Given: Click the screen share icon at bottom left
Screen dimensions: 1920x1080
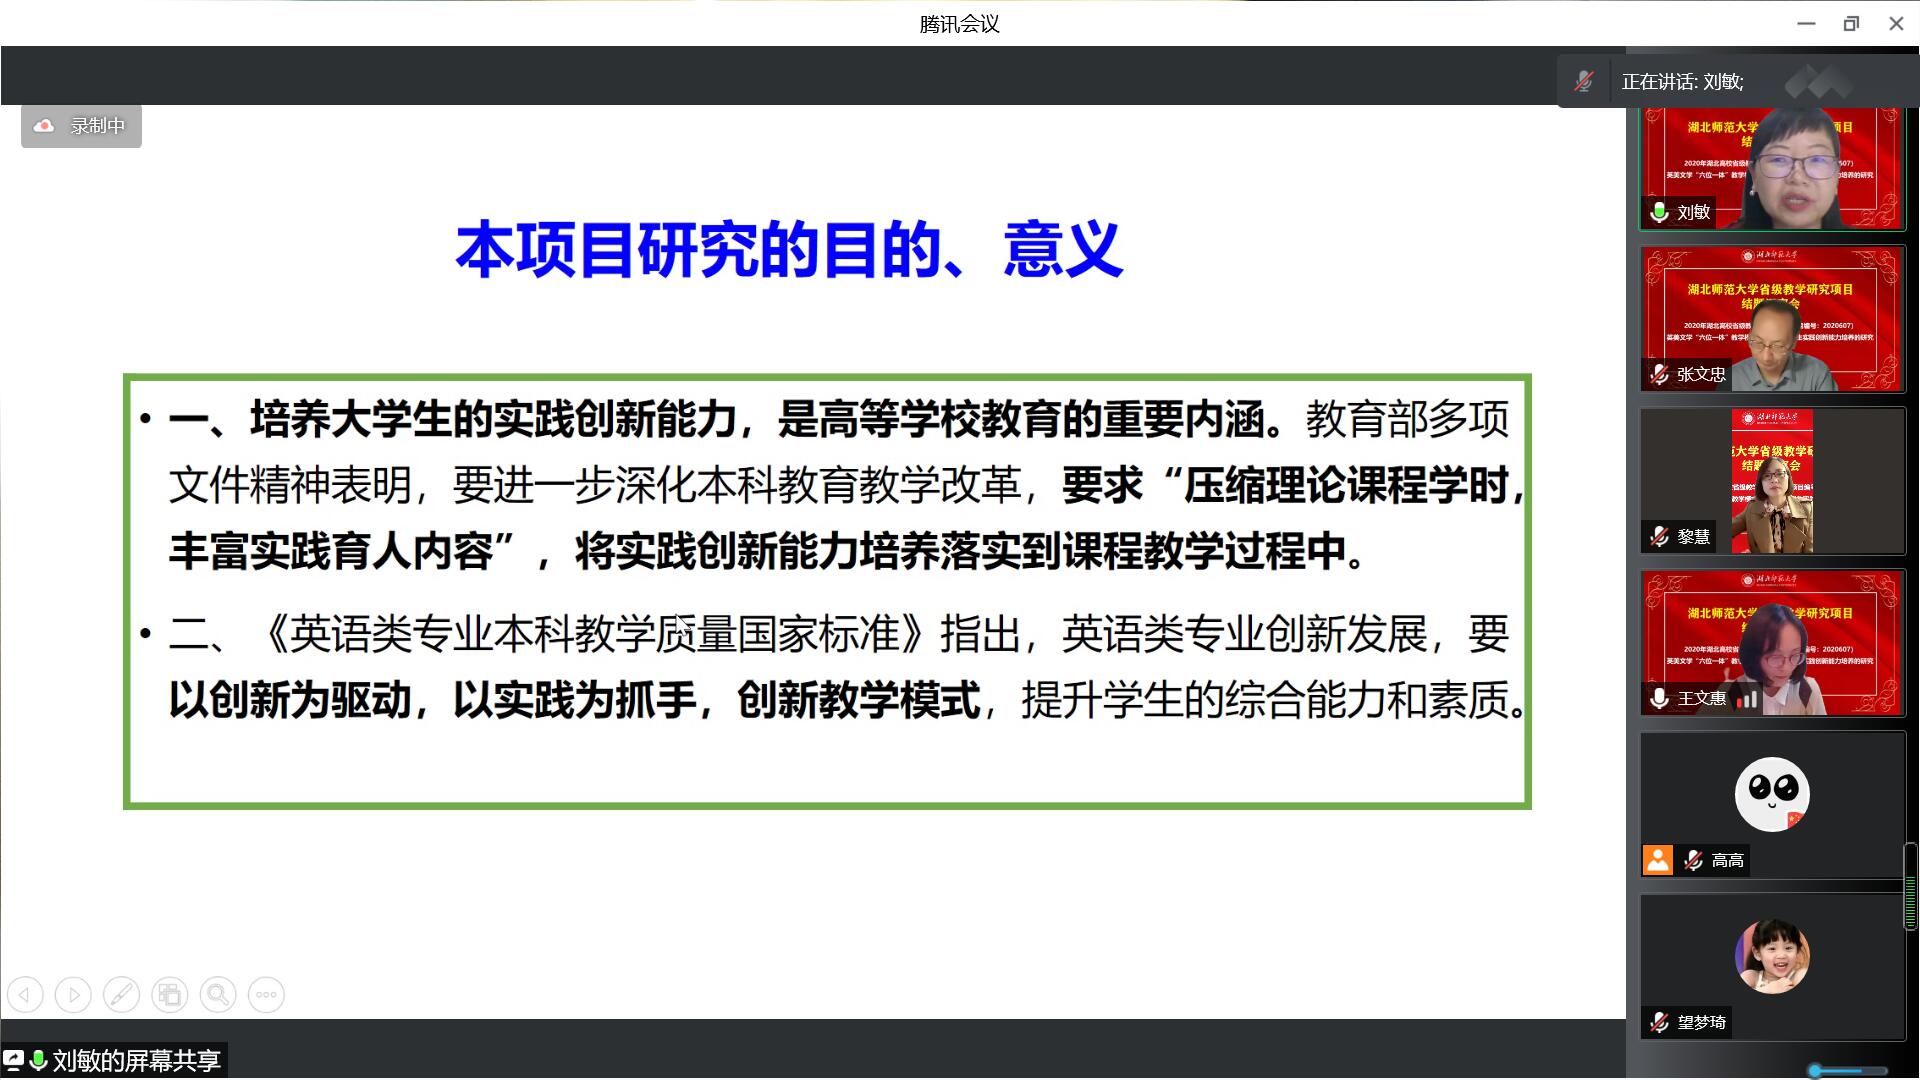Looking at the screenshot, I should [x=13, y=1060].
